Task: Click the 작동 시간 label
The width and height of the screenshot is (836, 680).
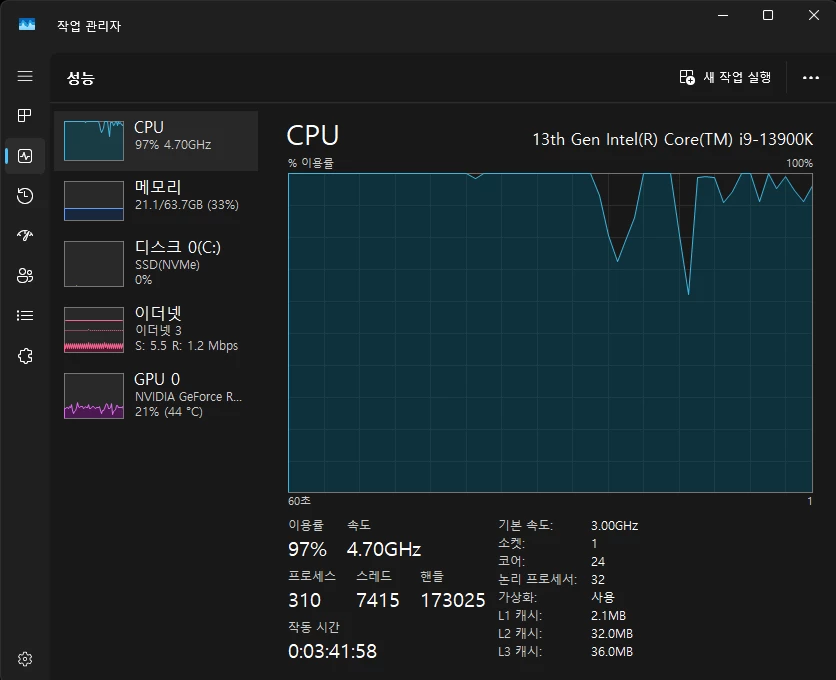Action: [314, 627]
